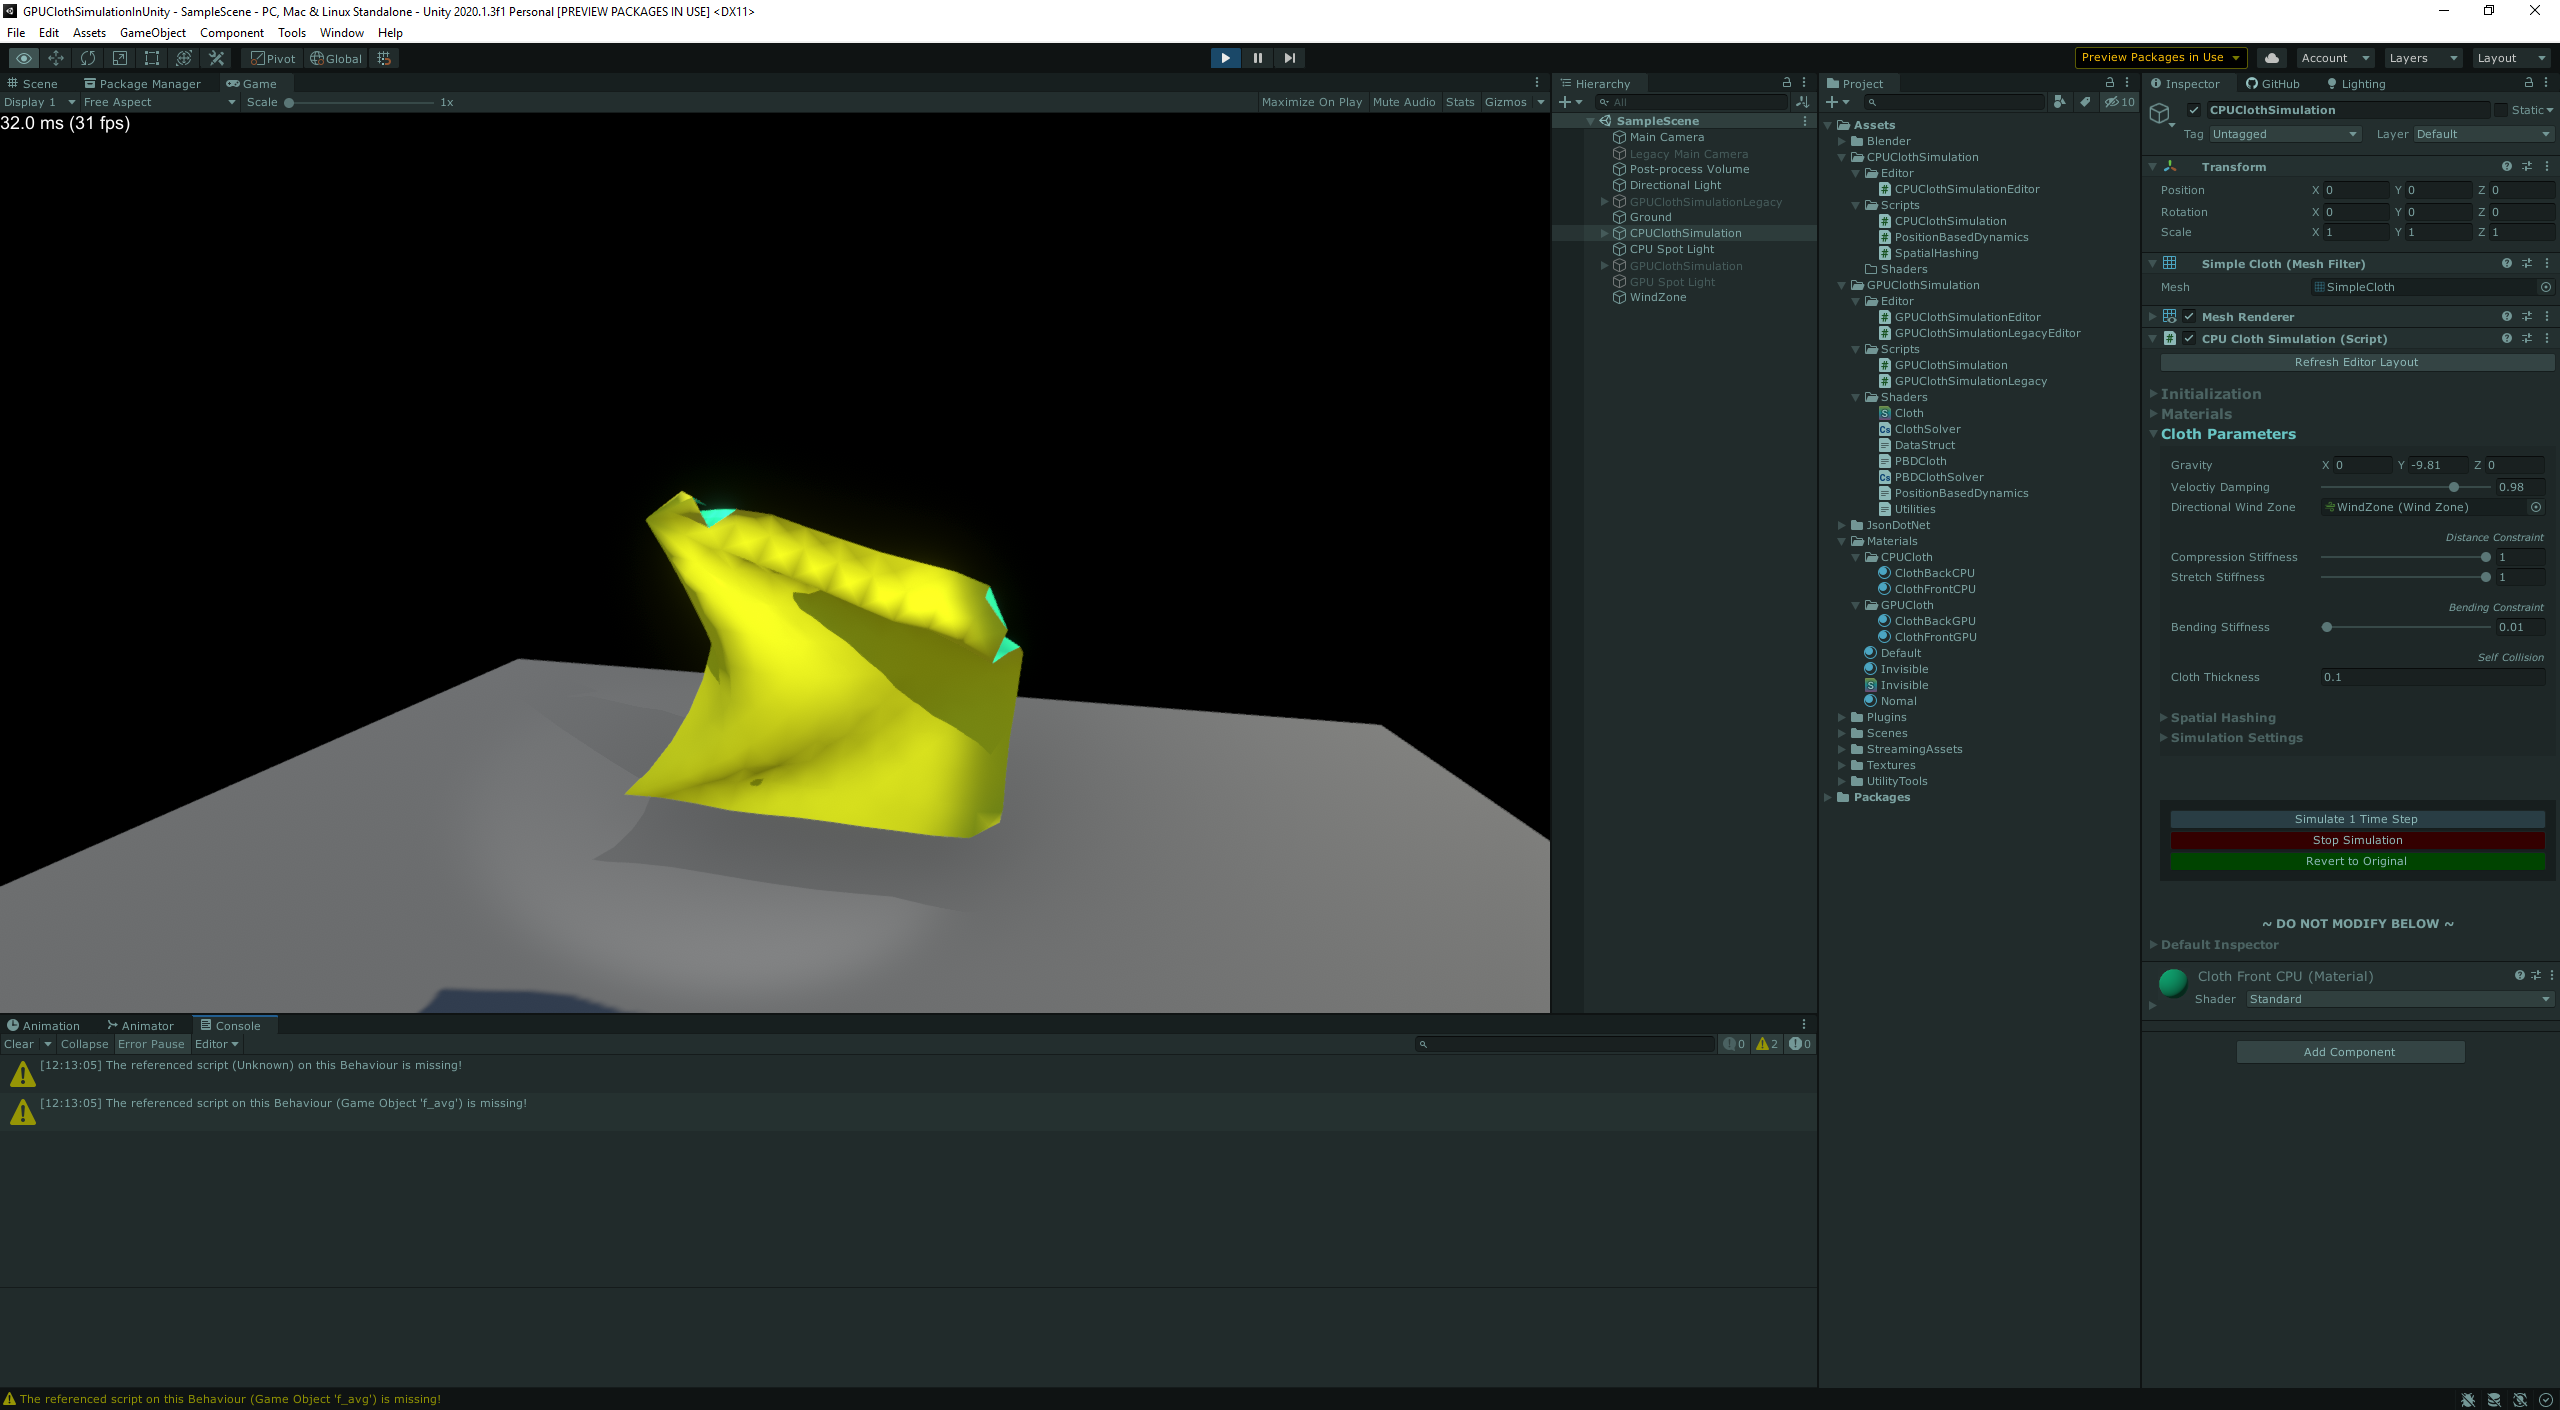Click the Play button to start simulation
This screenshot has width=2560, height=1410.
(x=1225, y=57)
